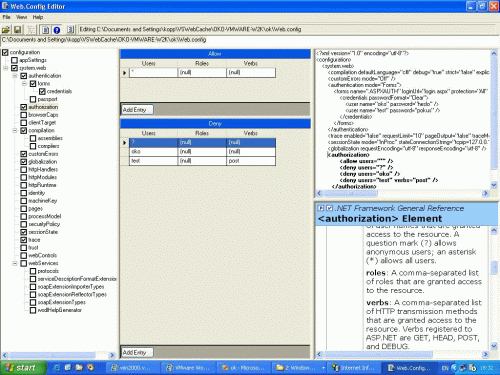This screenshot has width=500, height=375.
Task: Click the Users column header in Allow table
Action: 149,63
